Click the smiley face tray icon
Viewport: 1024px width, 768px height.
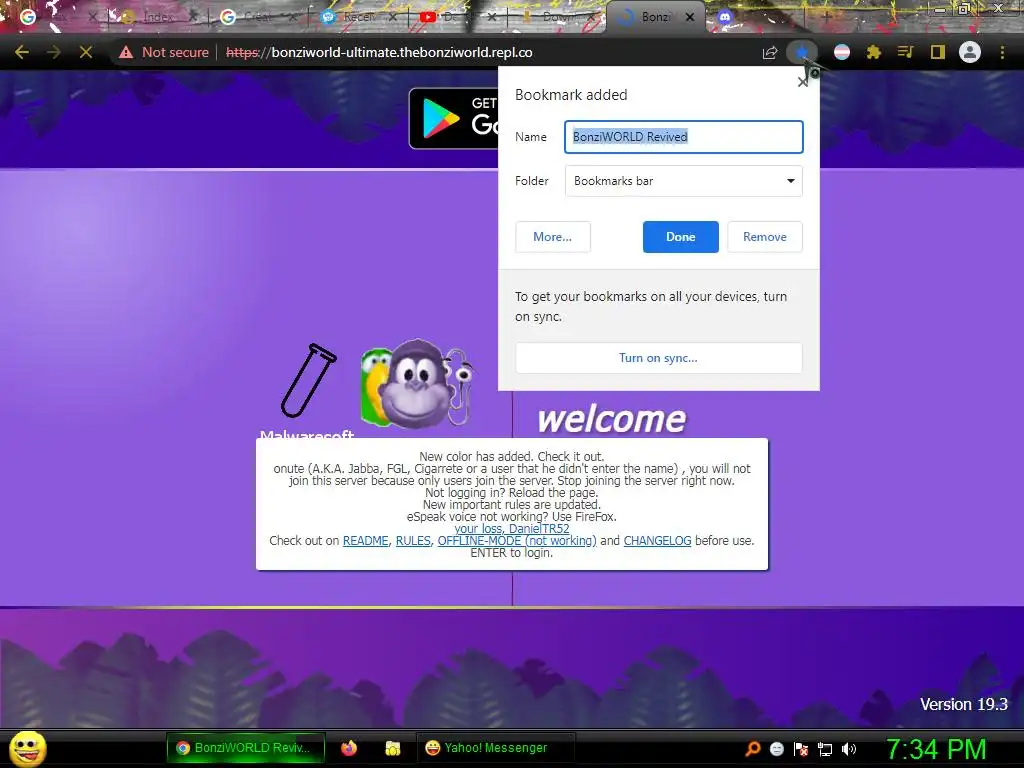[x=776, y=749]
